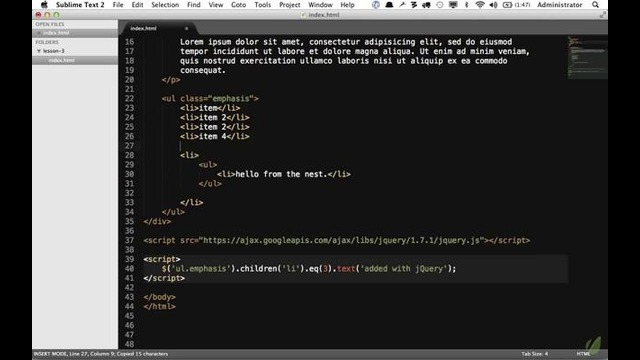
Task: Click the 'item 4' list line
Action: tap(215, 136)
